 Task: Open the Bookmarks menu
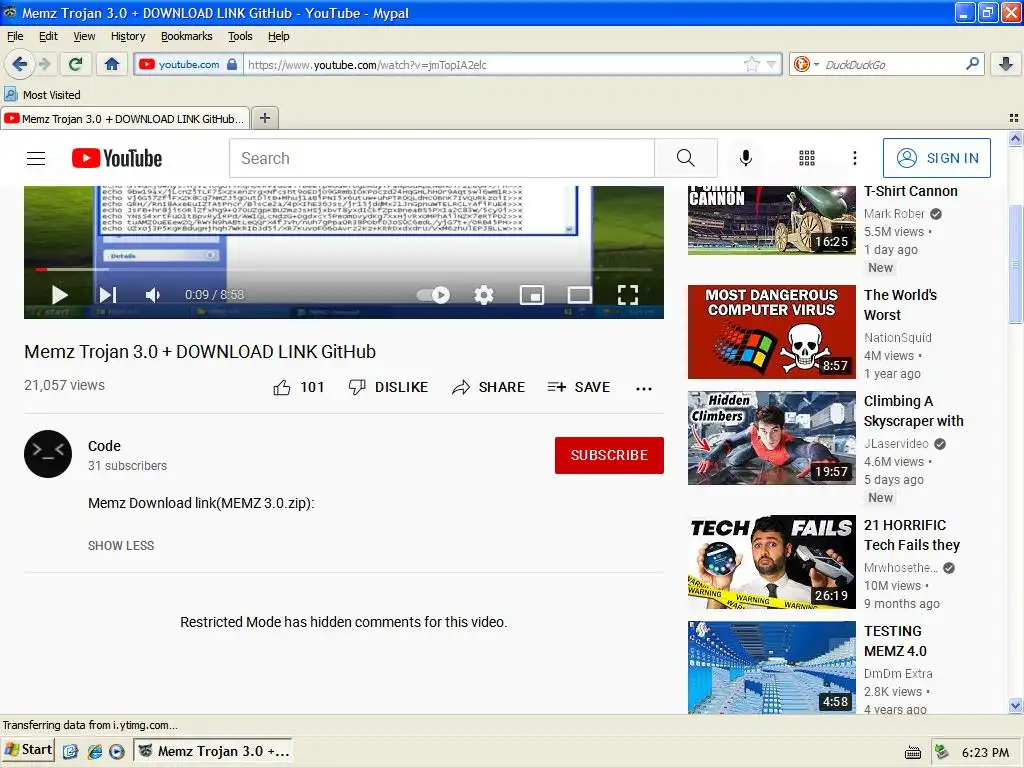[x=187, y=36]
